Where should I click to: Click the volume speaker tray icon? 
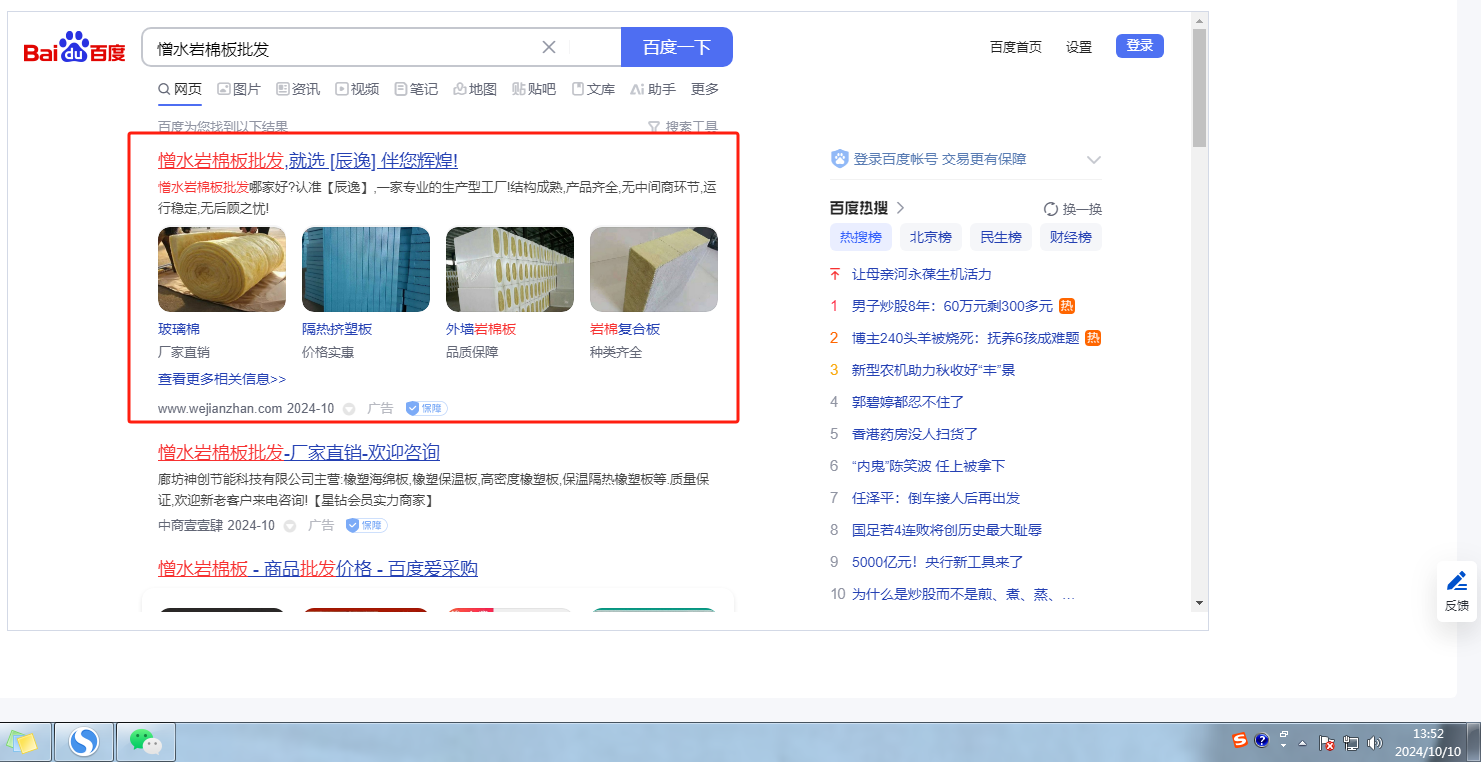(1375, 742)
